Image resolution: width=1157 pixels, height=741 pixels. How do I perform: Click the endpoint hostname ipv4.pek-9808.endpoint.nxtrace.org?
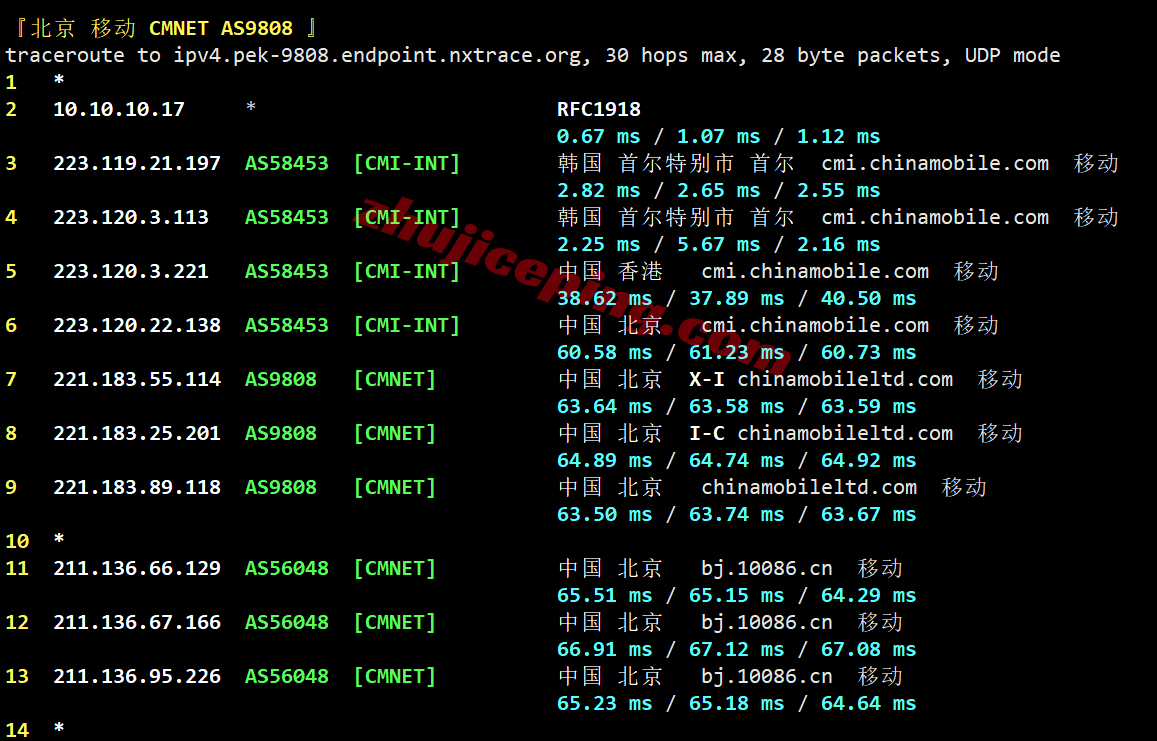pos(377,55)
